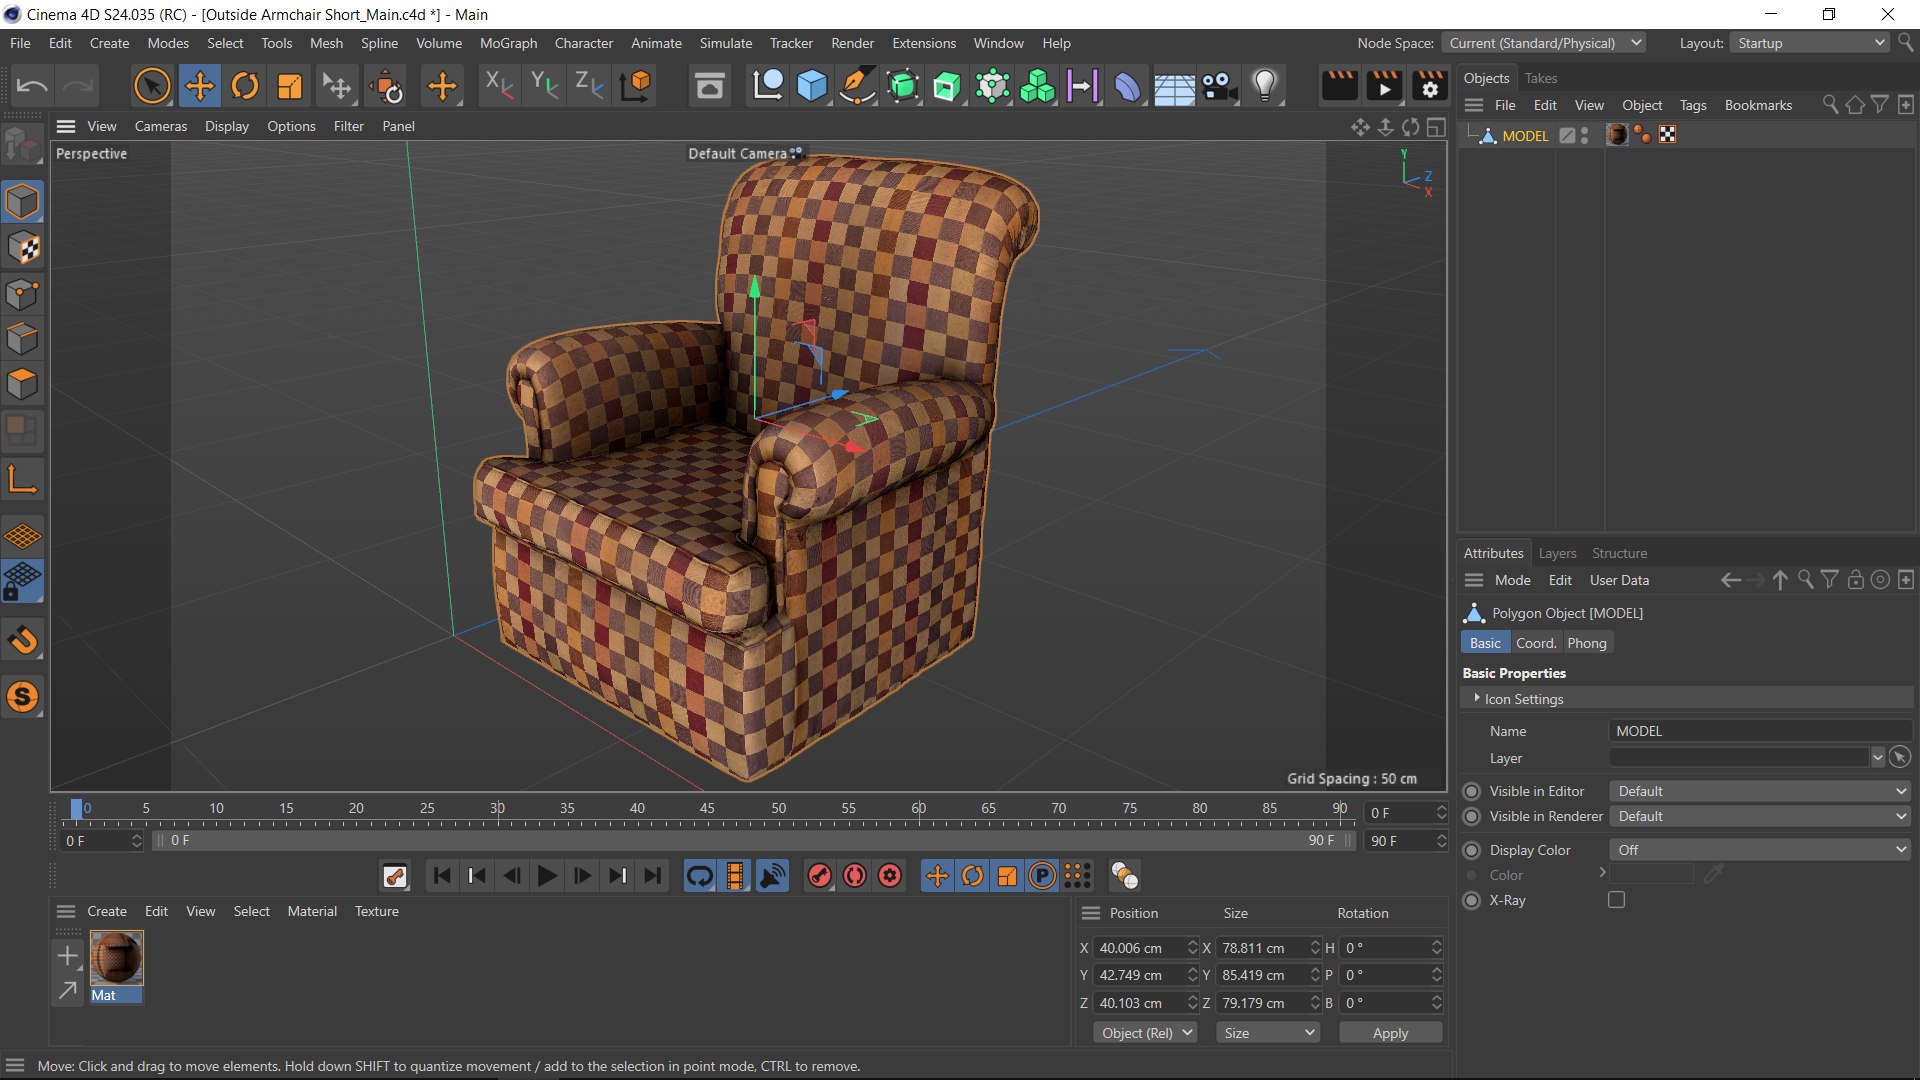Open the MoGraph menu
The height and width of the screenshot is (1080, 1920).
pyautogui.click(x=508, y=43)
